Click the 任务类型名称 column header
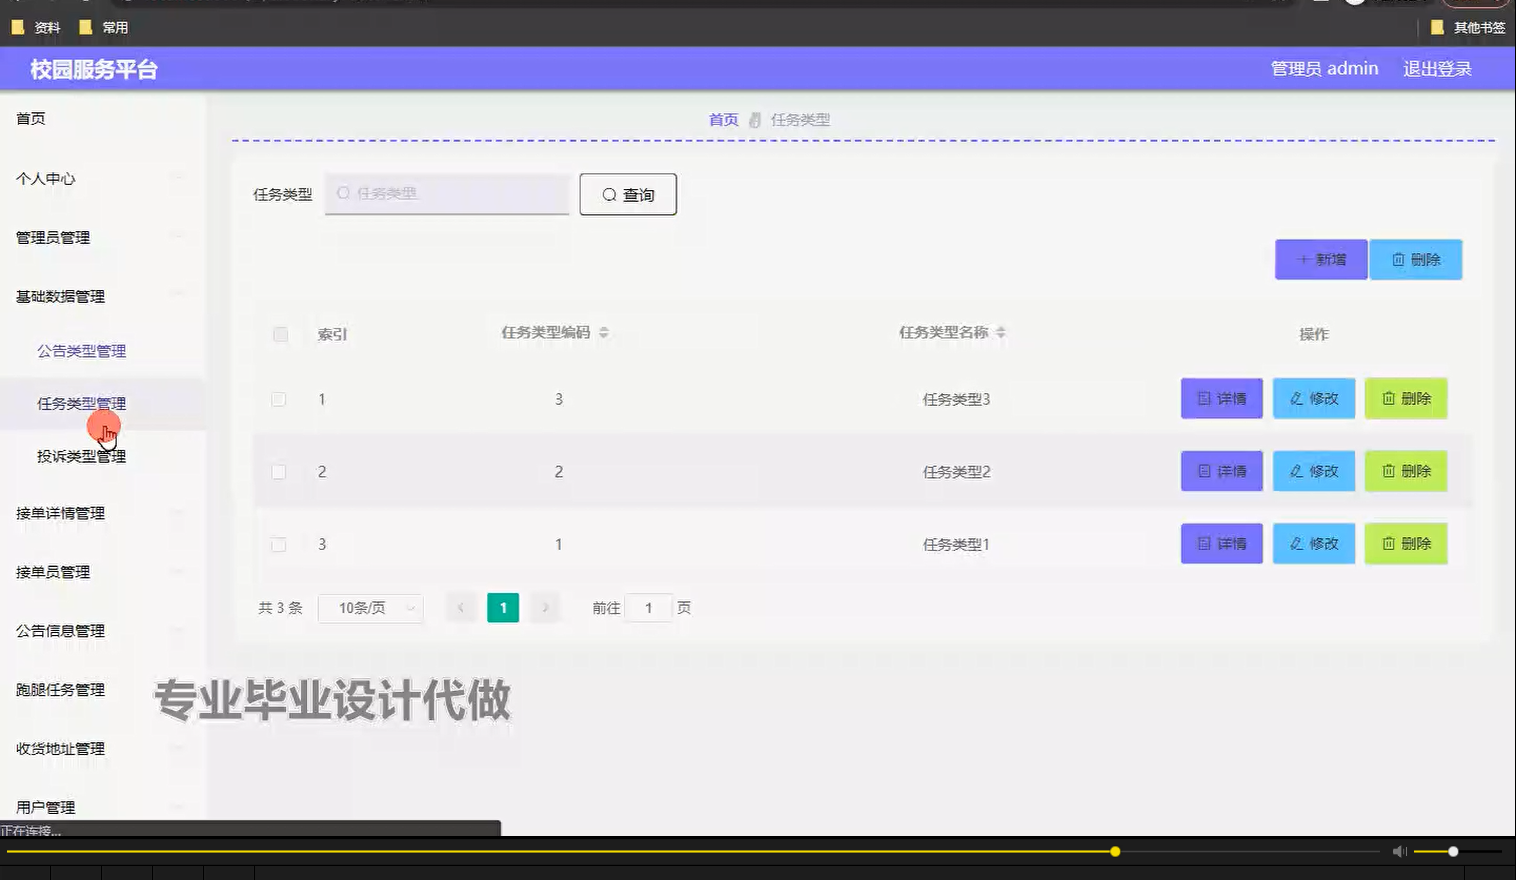 (943, 333)
